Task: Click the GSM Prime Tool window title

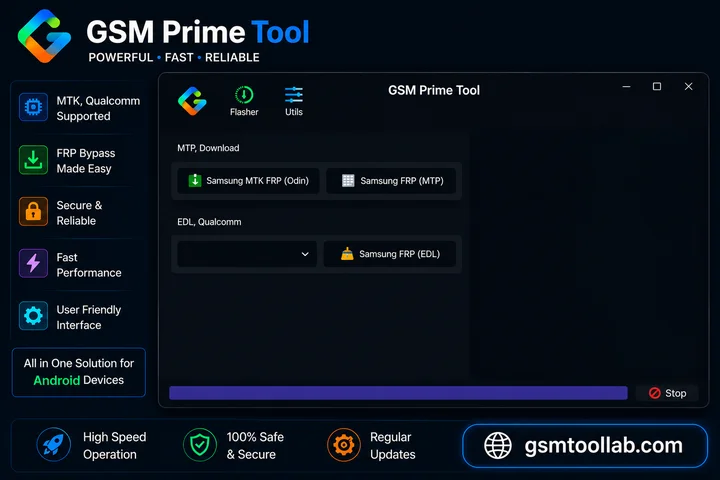Action: pos(434,90)
